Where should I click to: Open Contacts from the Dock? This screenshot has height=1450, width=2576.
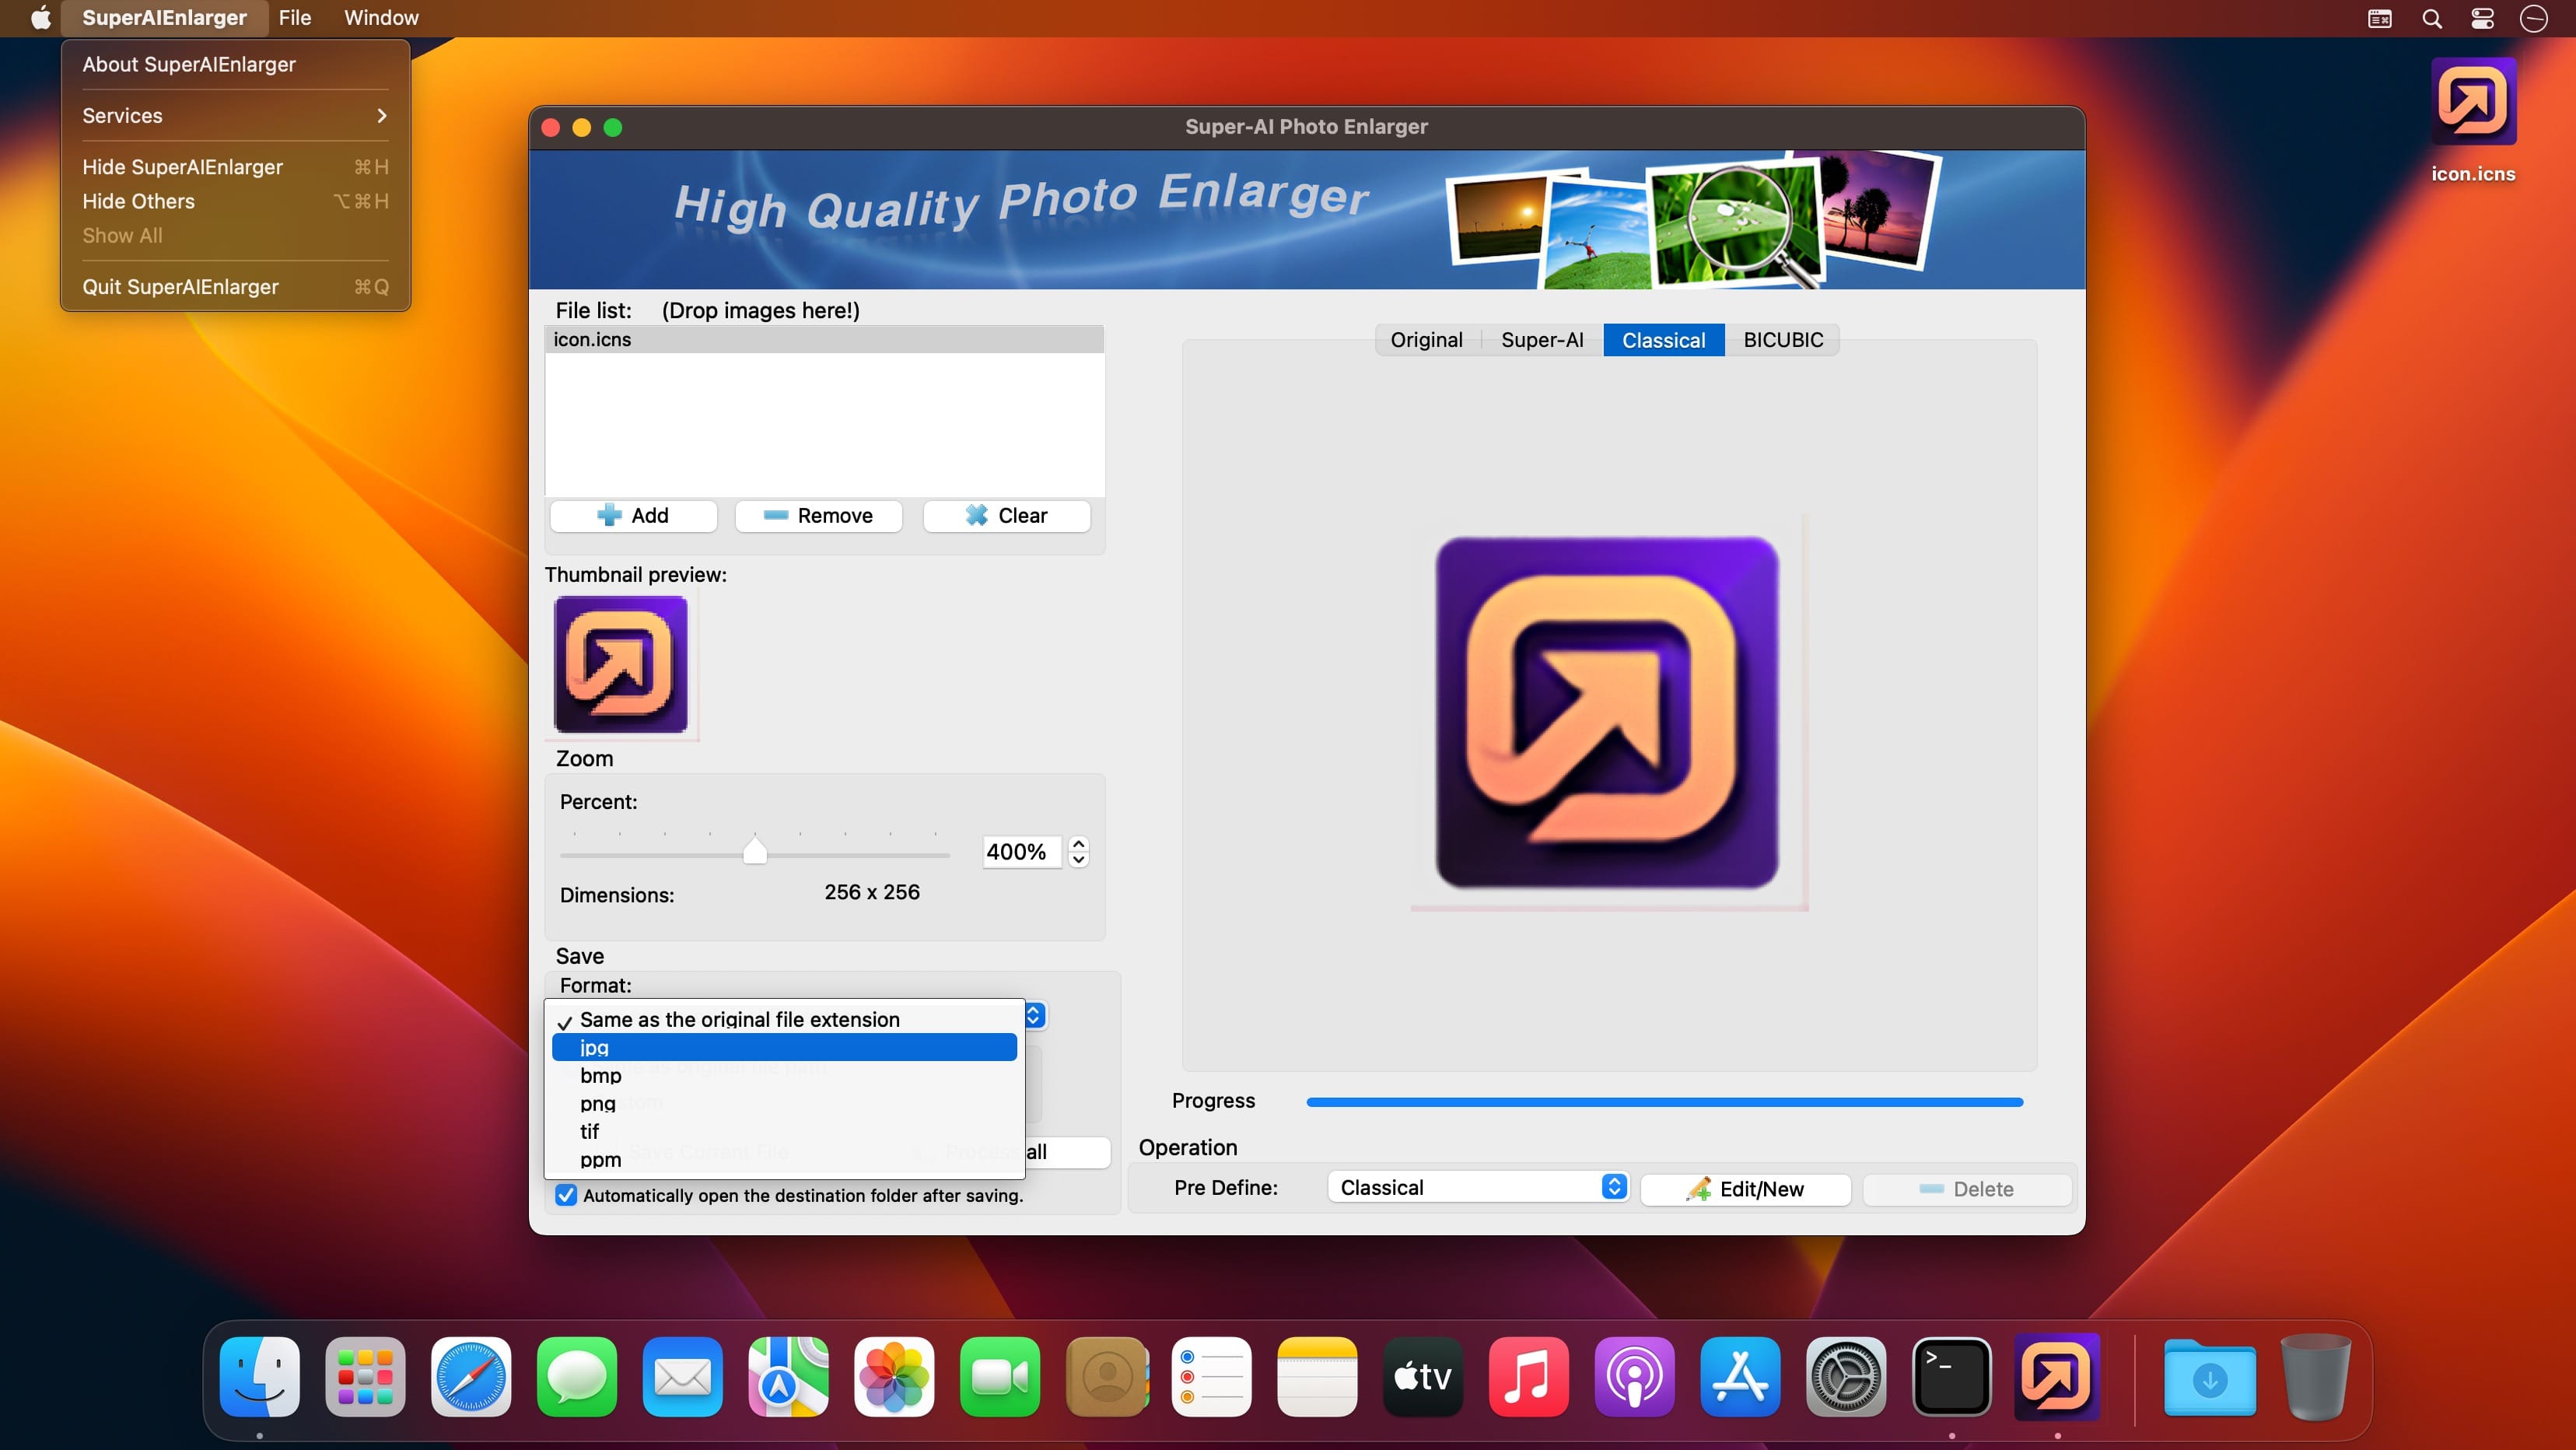tap(1106, 1377)
